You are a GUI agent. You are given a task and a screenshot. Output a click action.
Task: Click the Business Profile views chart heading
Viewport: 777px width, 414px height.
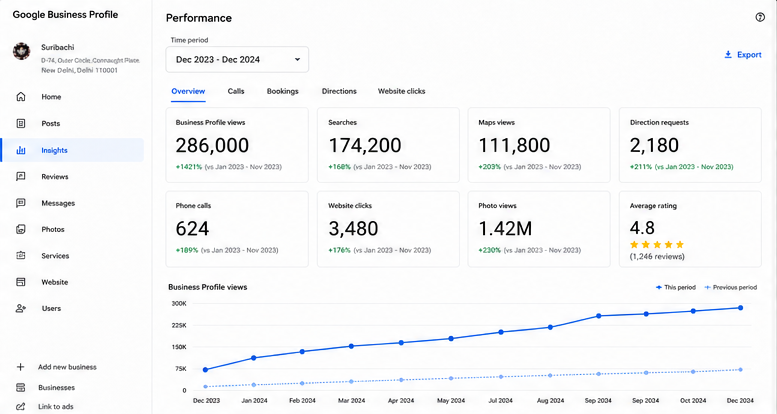208,287
